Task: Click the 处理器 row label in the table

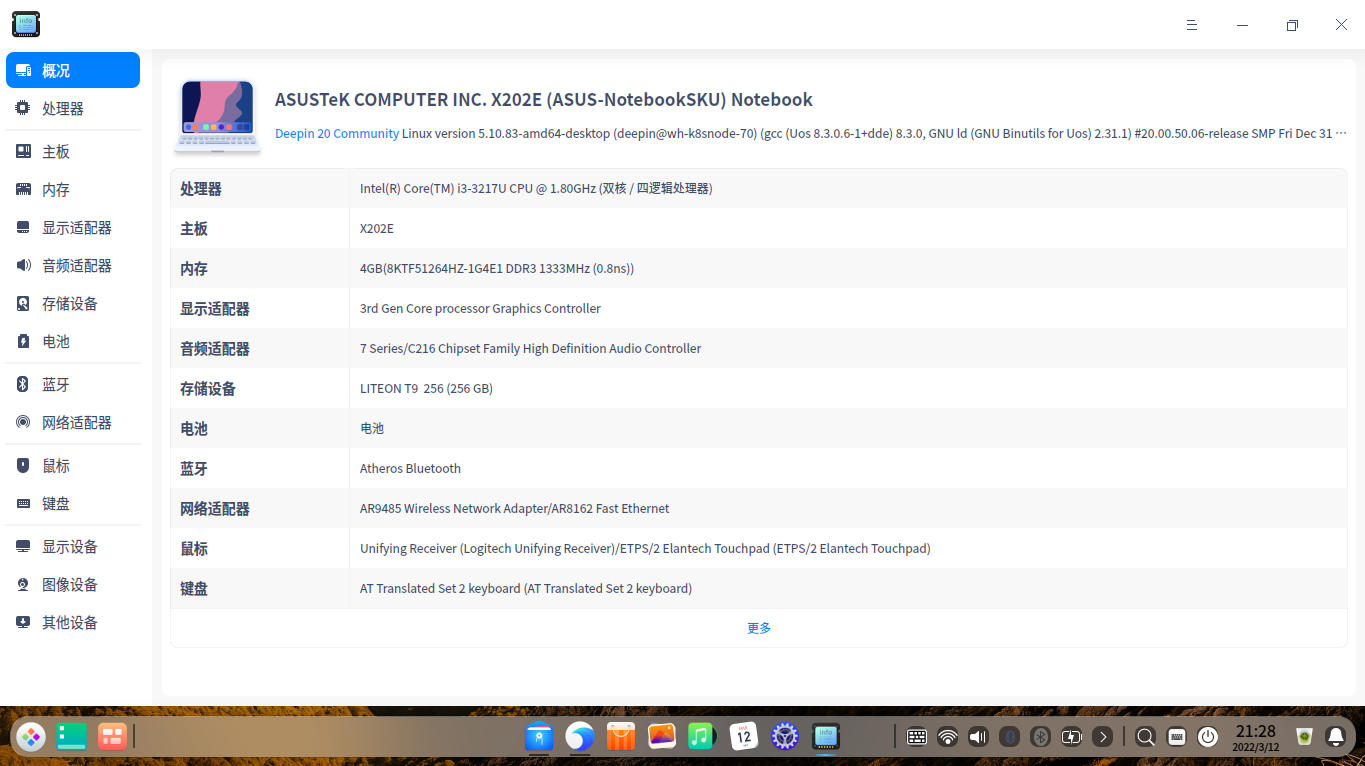Action: pyautogui.click(x=201, y=189)
